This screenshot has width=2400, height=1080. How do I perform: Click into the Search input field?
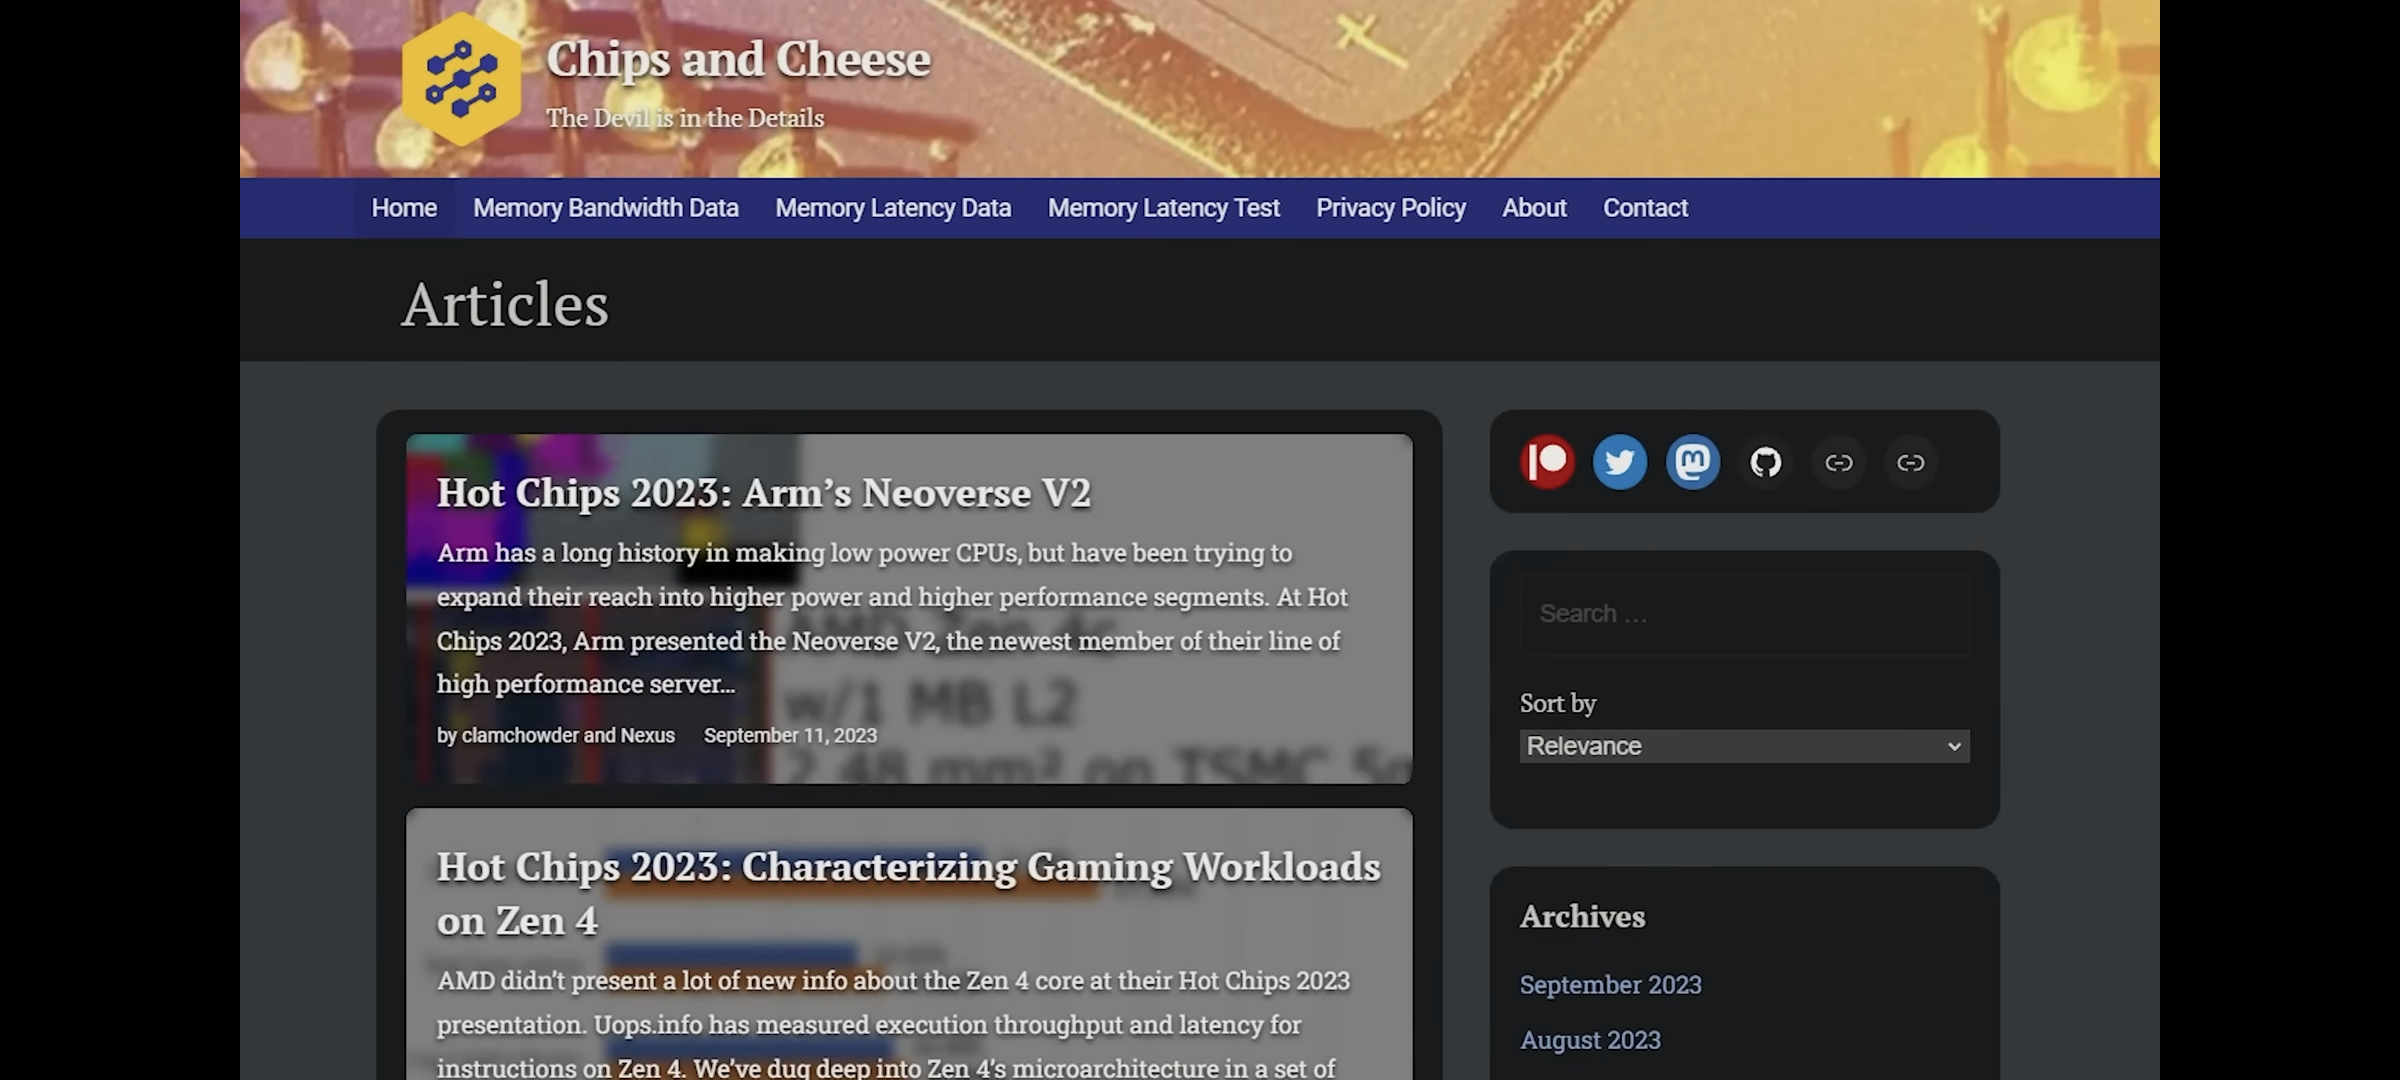[1745, 614]
